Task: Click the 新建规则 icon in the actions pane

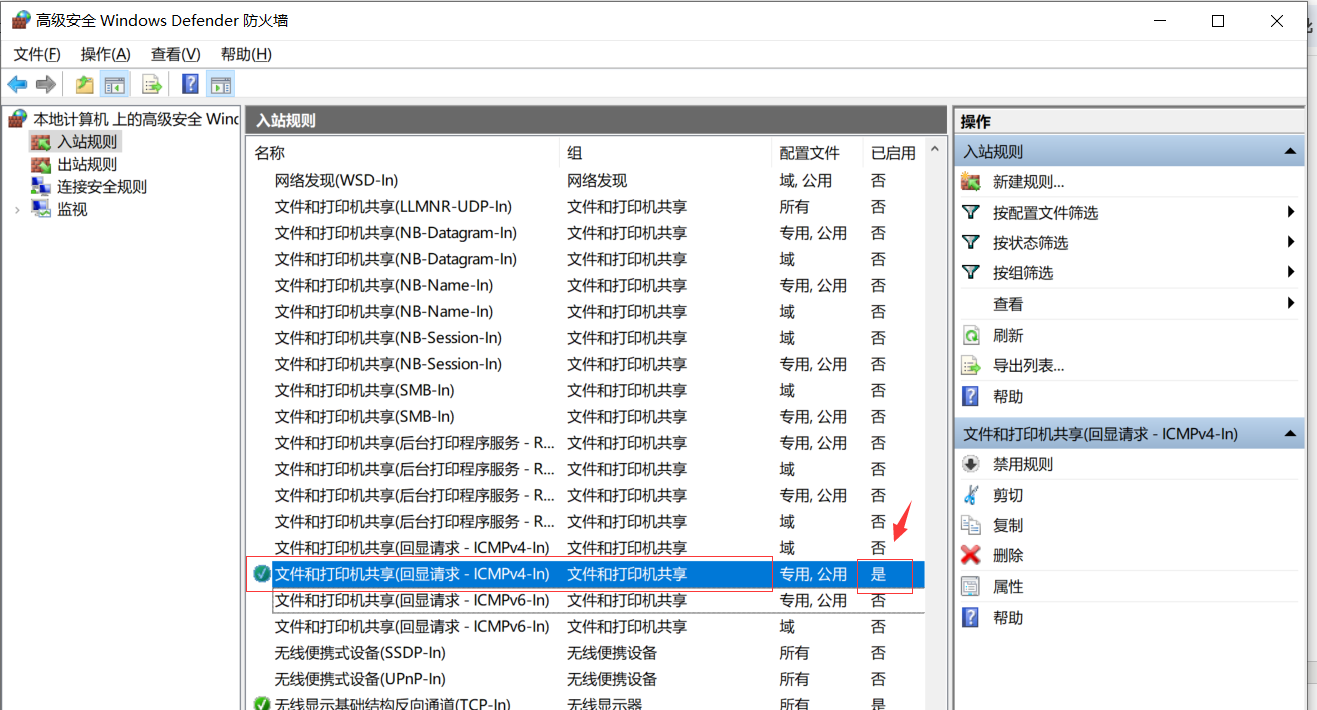Action: (970, 182)
